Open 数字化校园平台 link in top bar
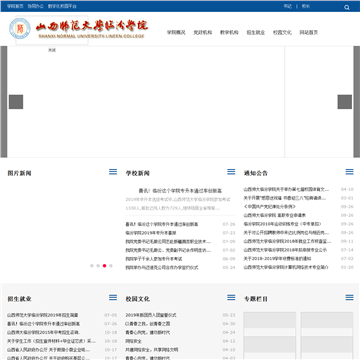Screen dimensions: 360x360 (62, 6)
